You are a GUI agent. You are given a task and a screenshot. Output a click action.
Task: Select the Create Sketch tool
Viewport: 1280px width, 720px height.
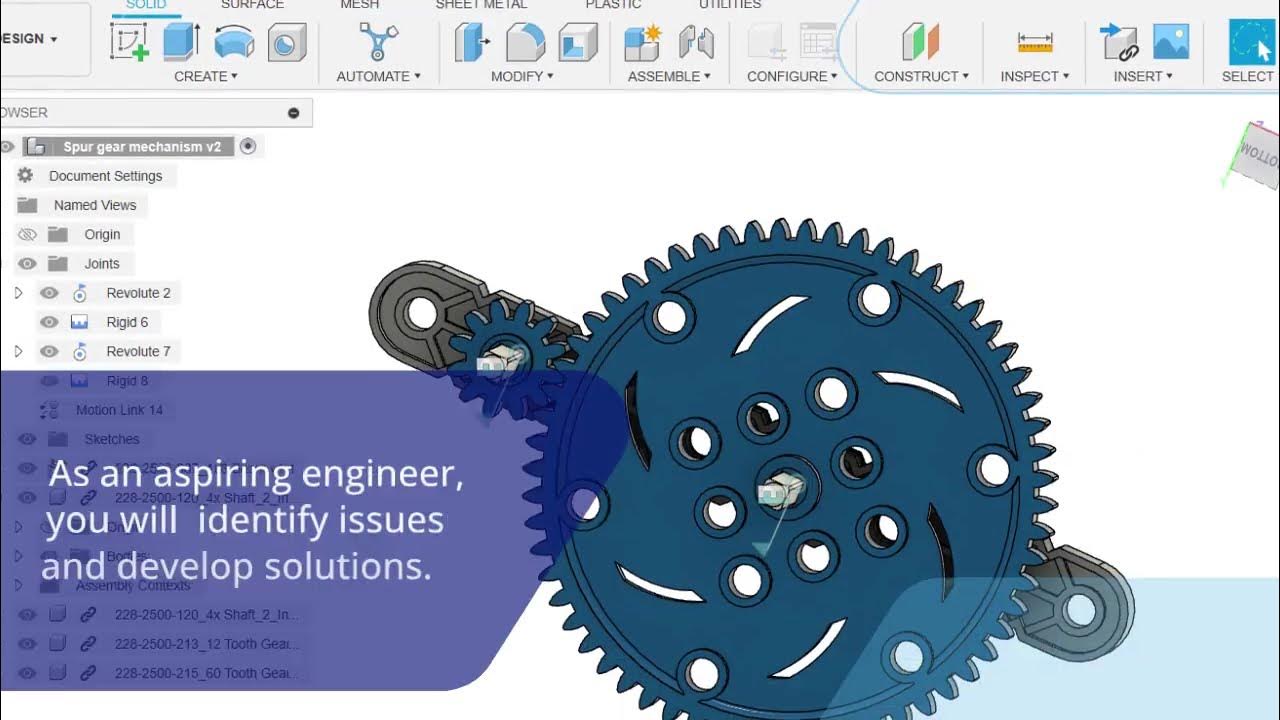tap(129, 43)
